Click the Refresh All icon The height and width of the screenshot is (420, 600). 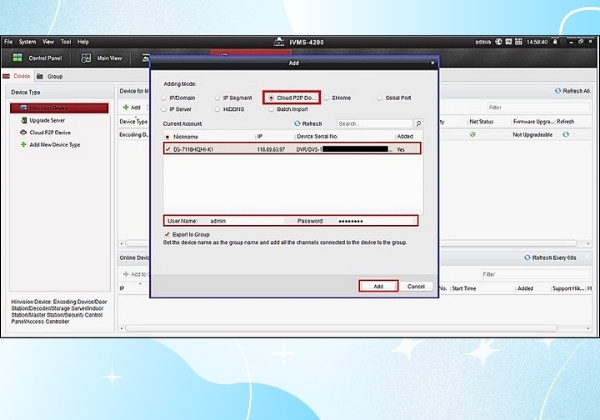[x=558, y=91]
